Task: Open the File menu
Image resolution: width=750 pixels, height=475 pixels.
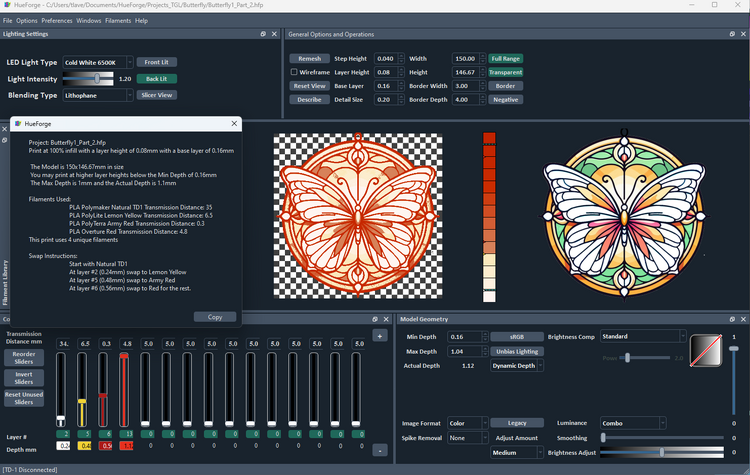Action: 8,21
